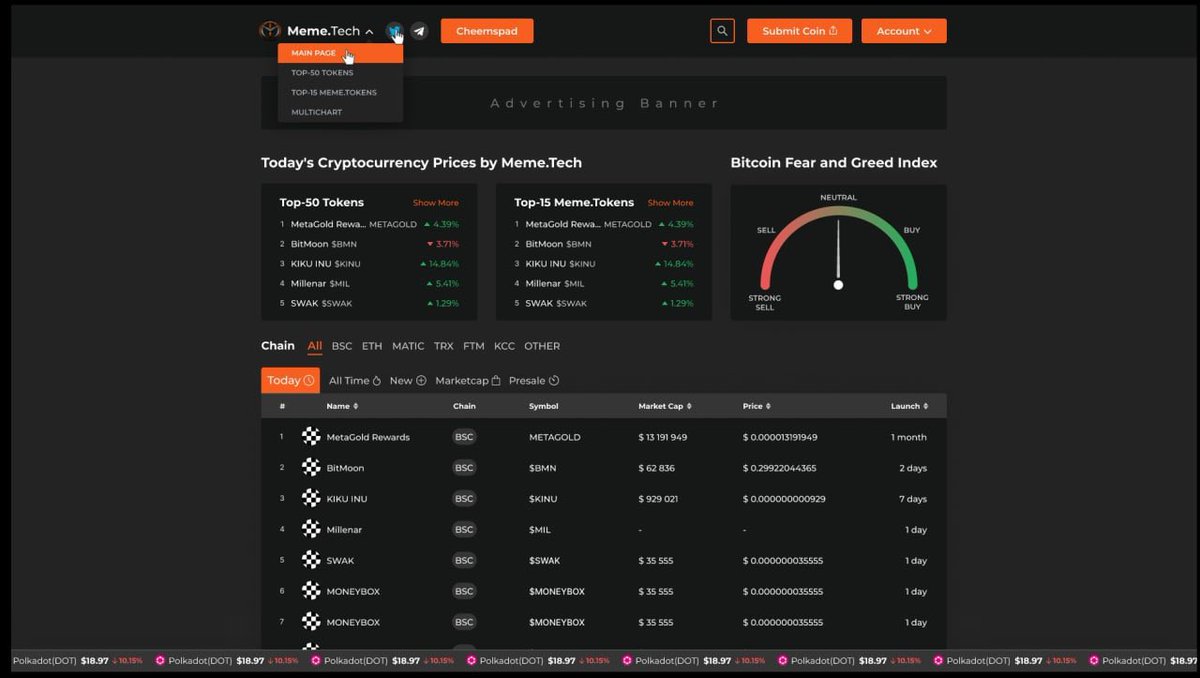Select the Presale tab
The image size is (1200, 678).
[x=534, y=381]
